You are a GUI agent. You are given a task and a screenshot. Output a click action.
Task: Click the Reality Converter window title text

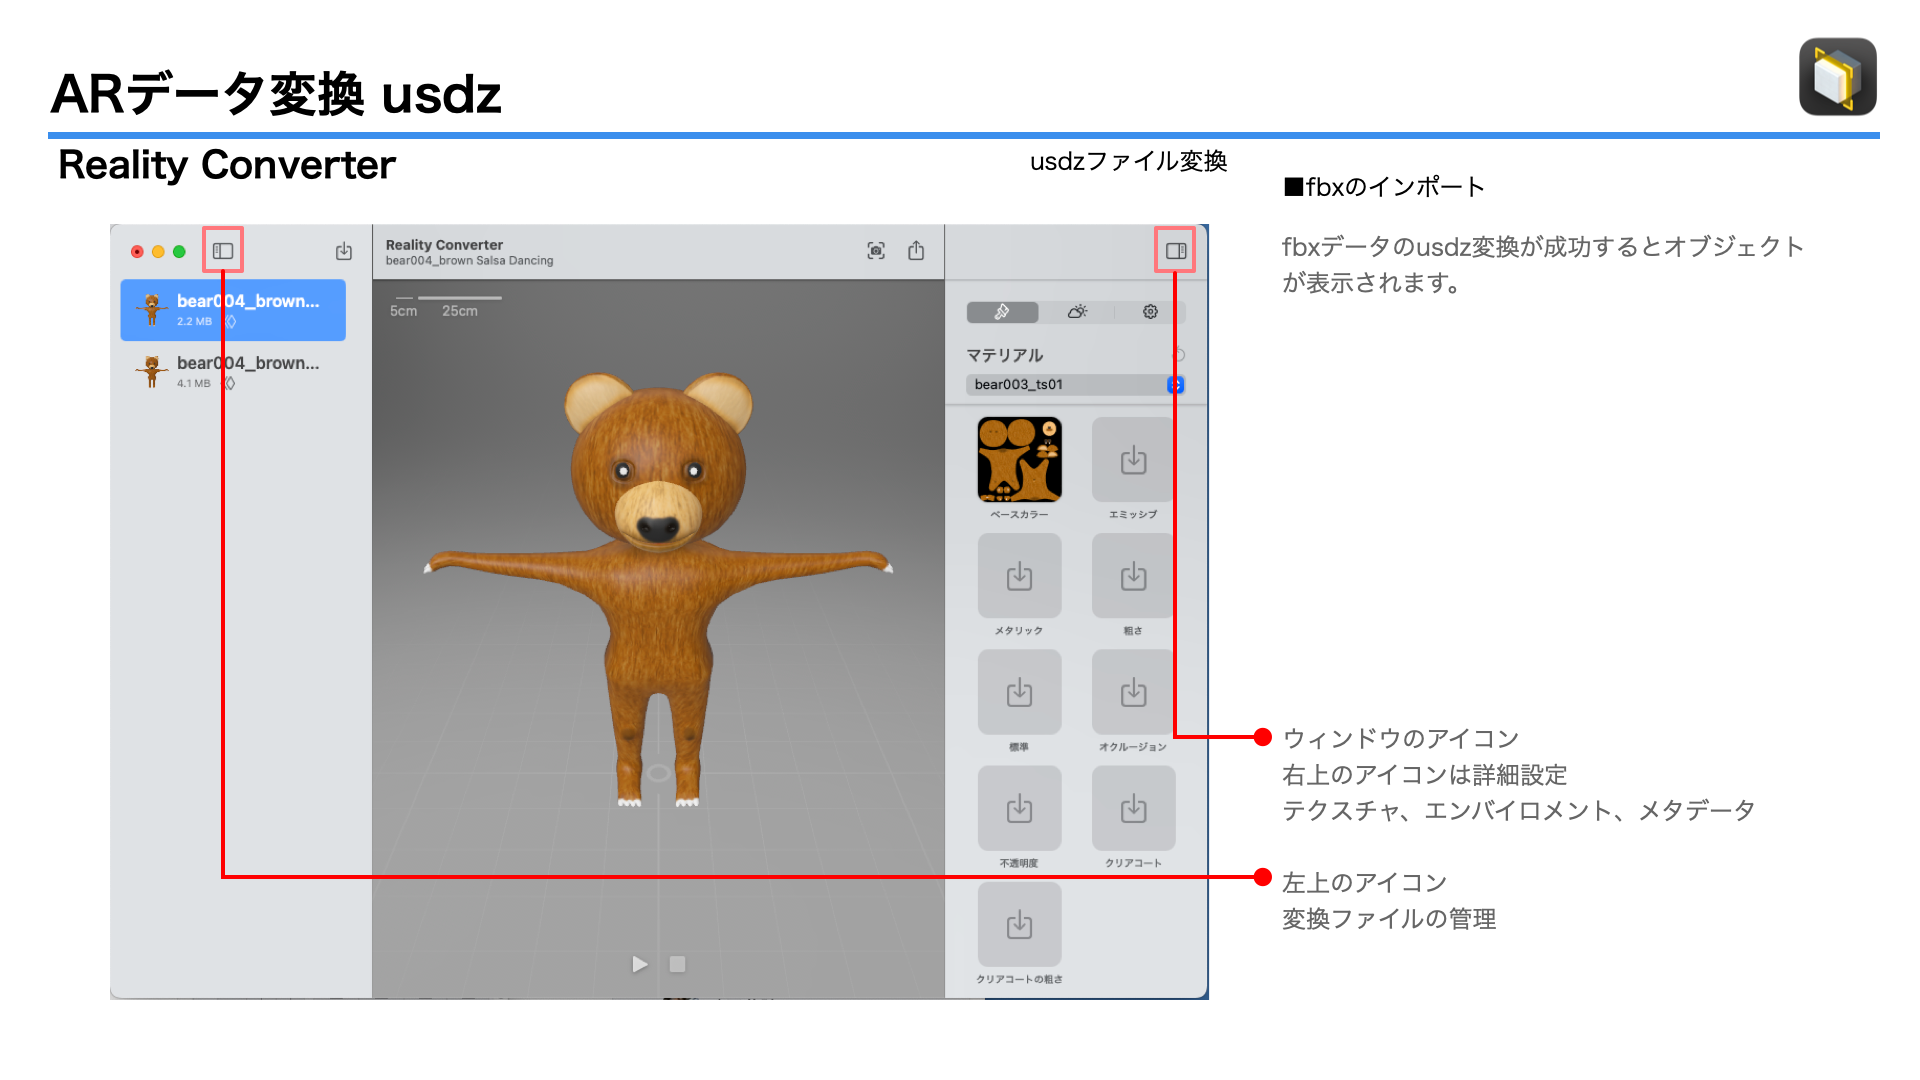point(444,245)
